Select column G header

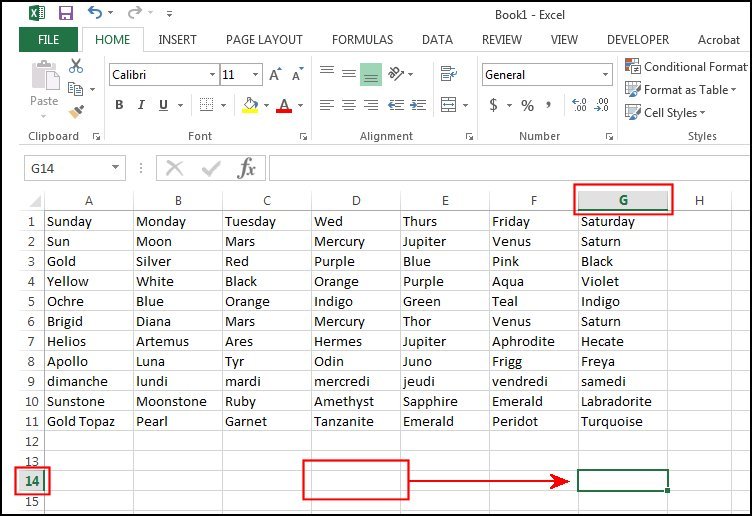[x=623, y=200]
